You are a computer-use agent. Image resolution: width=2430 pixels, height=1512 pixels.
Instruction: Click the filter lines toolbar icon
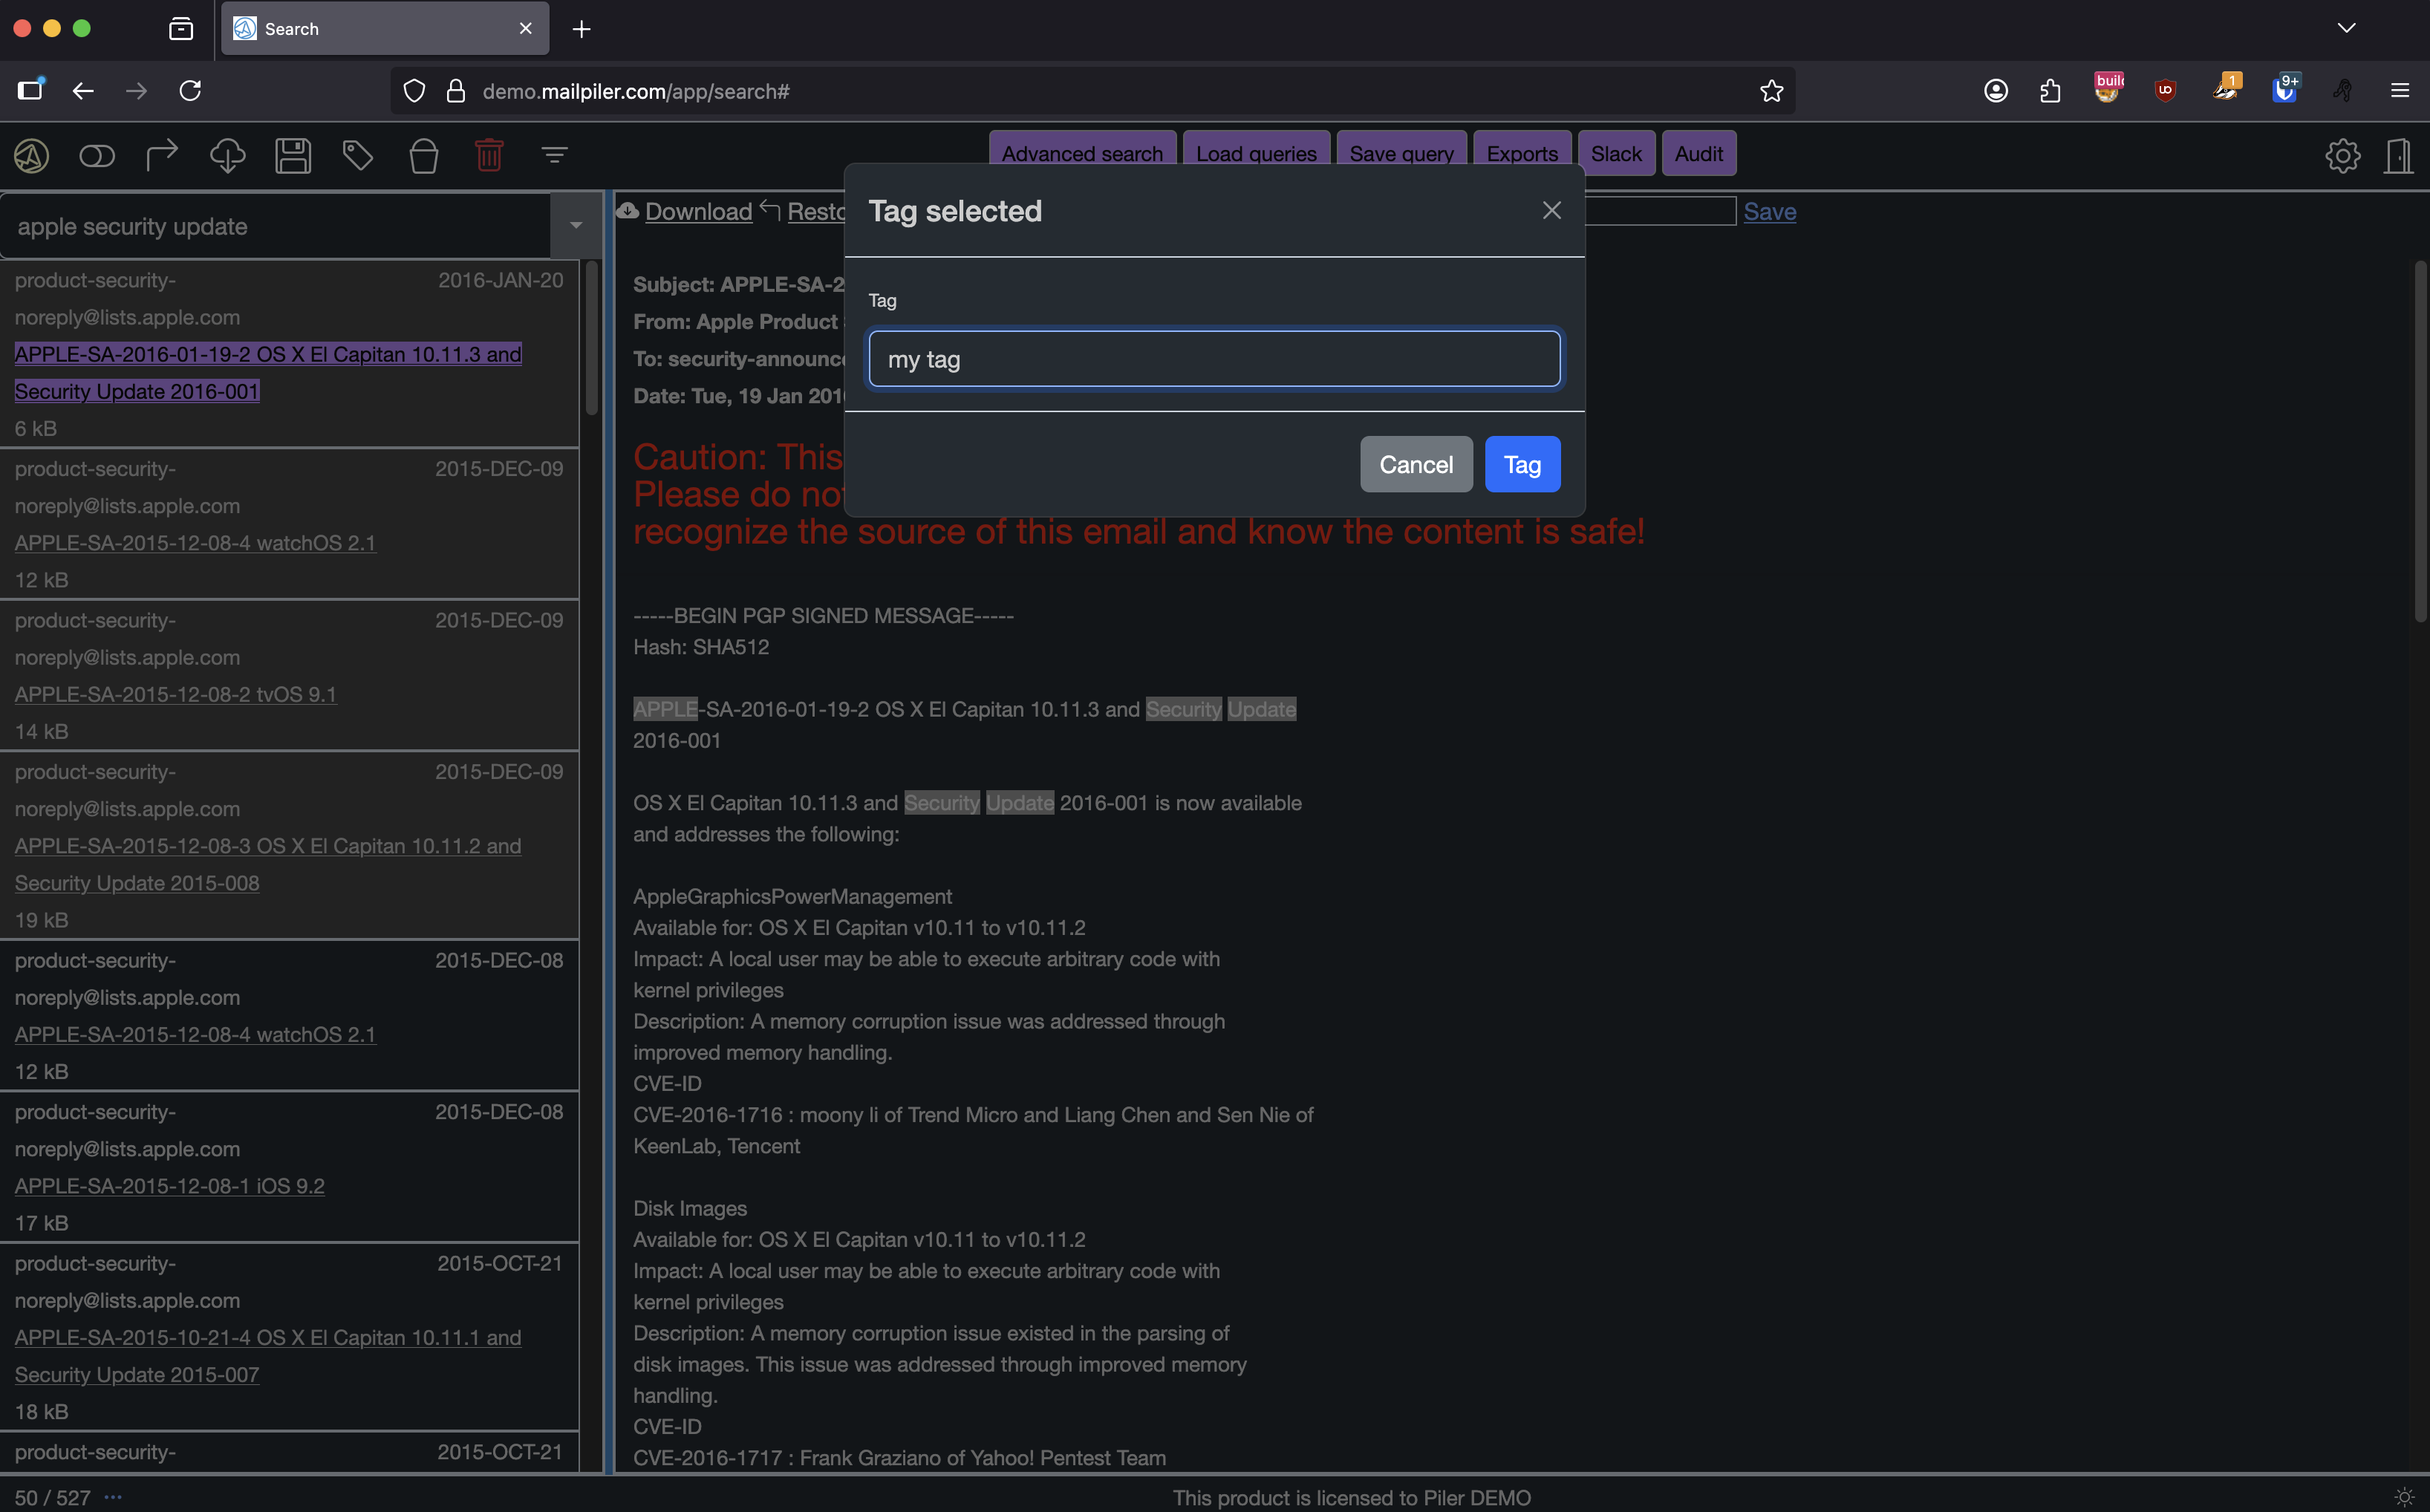tap(554, 155)
